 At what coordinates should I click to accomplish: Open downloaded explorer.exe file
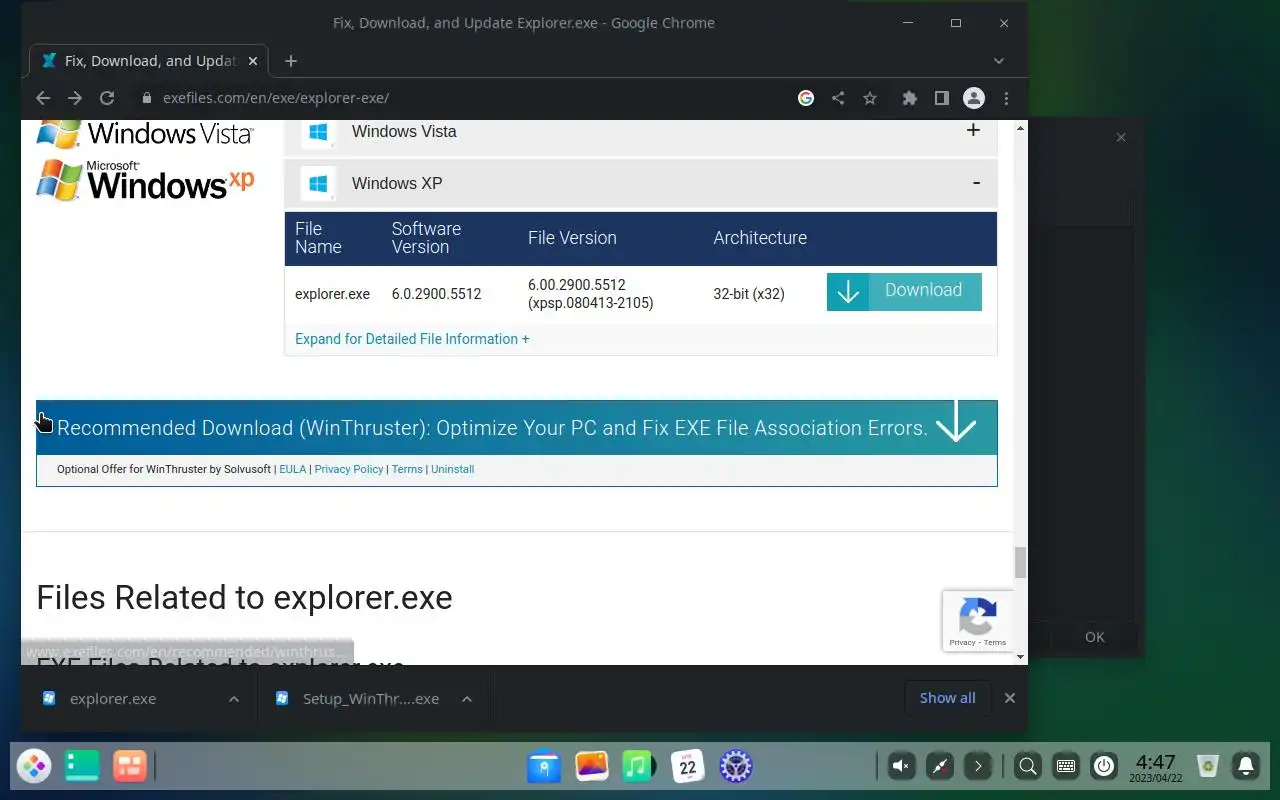pyautogui.click(x=112, y=698)
